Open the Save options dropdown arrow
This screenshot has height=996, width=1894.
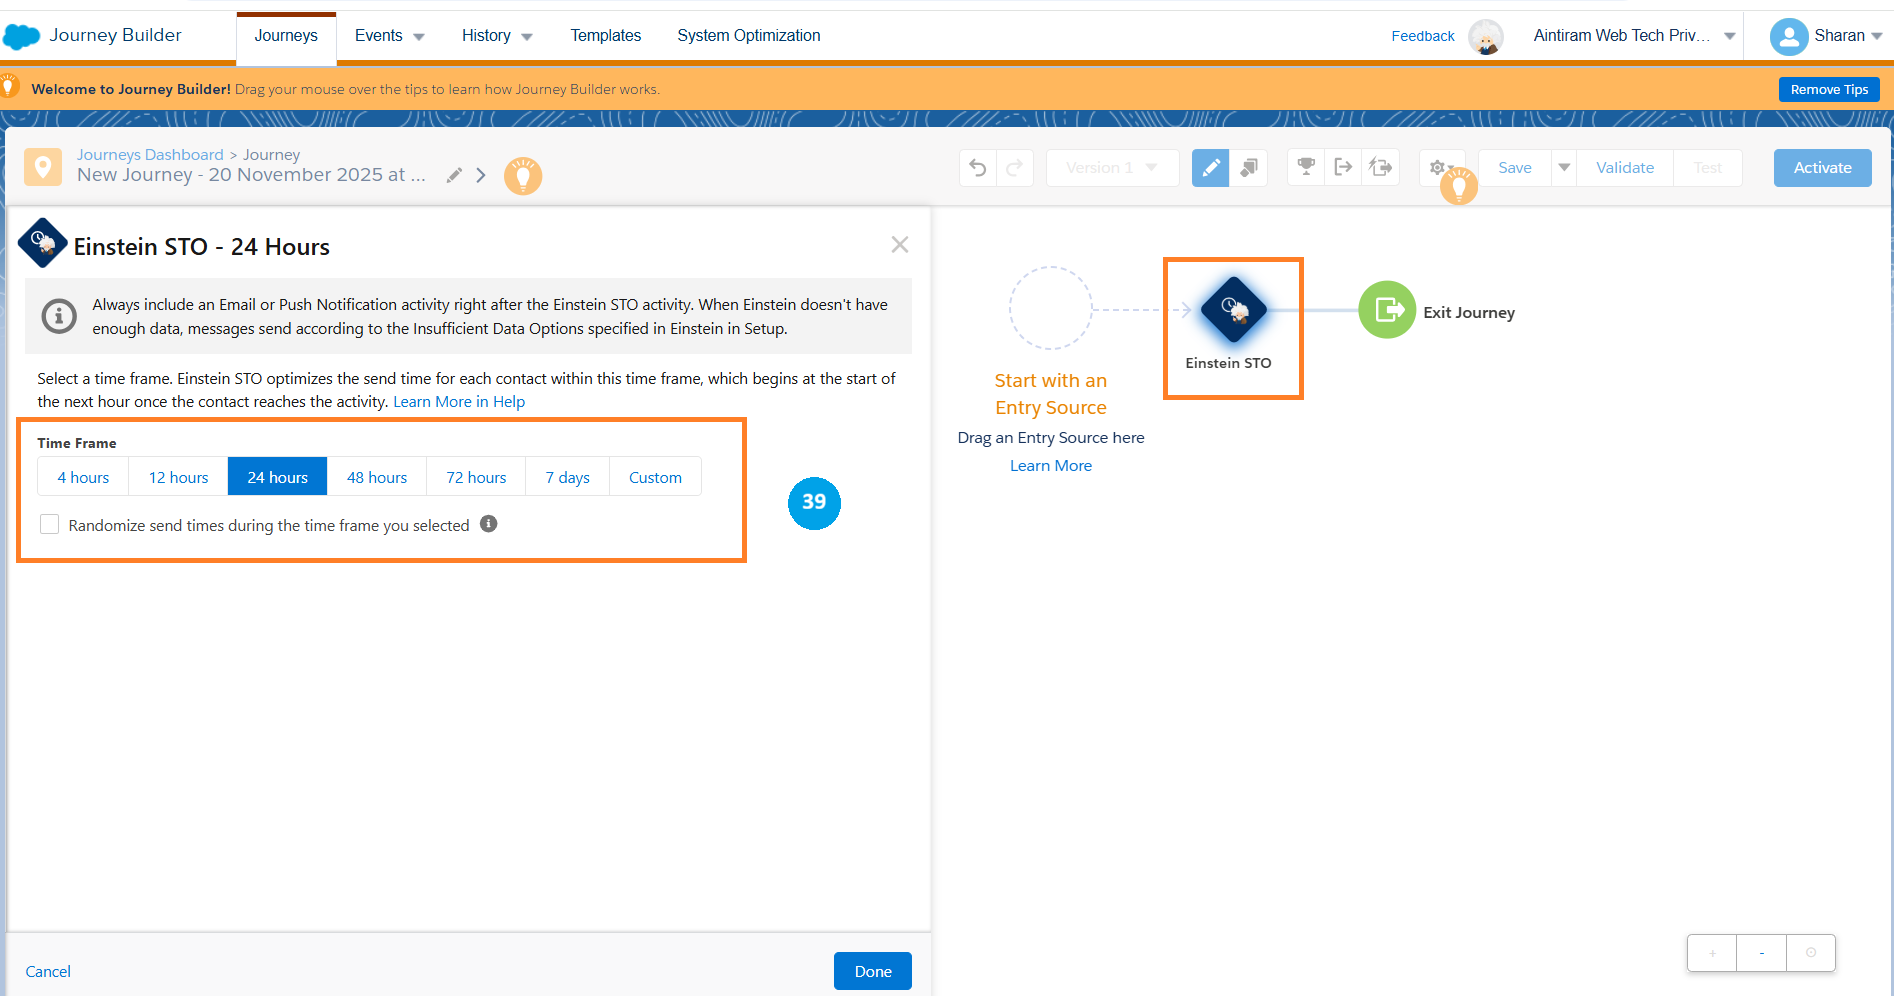click(x=1564, y=168)
